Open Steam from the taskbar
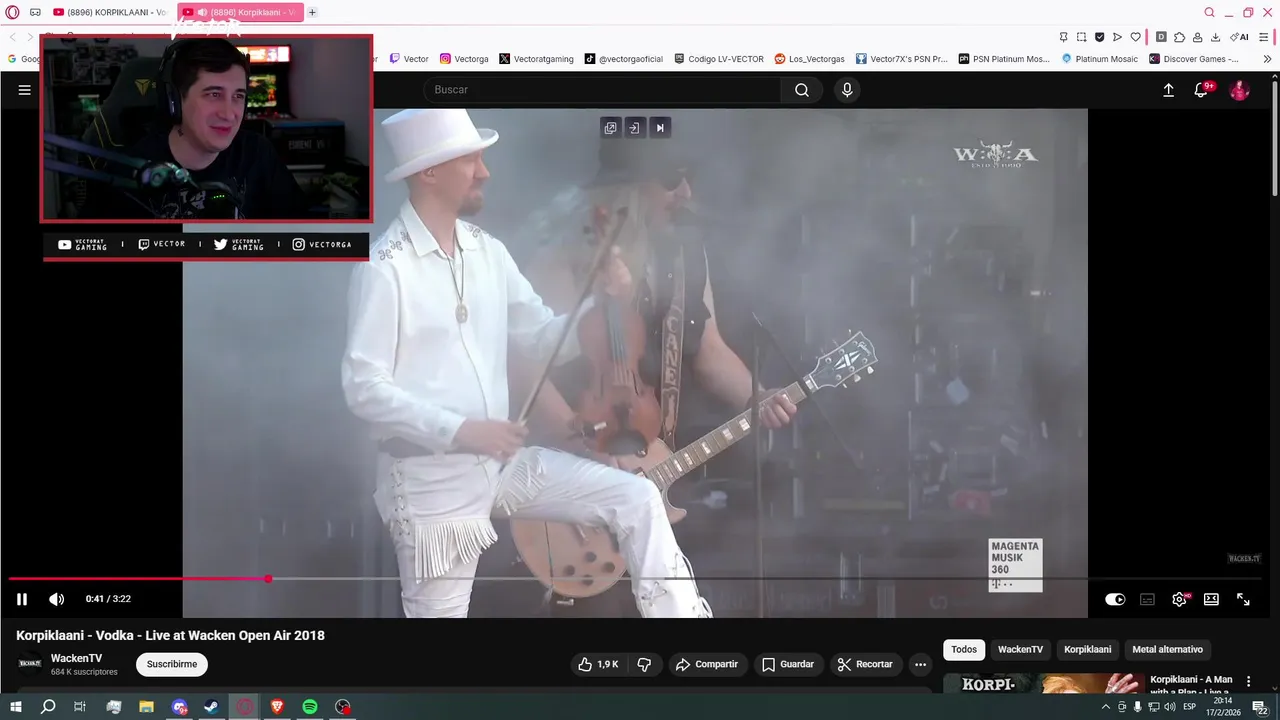 tap(212, 707)
